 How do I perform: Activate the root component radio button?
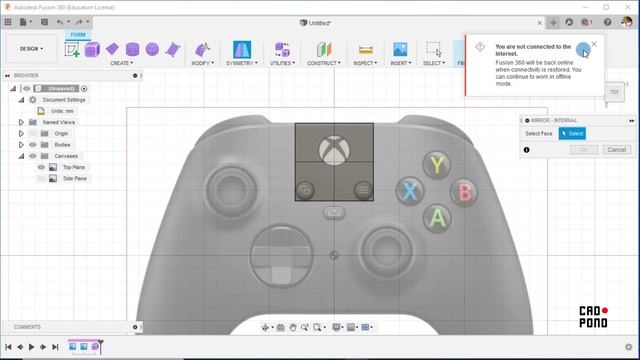click(84, 89)
